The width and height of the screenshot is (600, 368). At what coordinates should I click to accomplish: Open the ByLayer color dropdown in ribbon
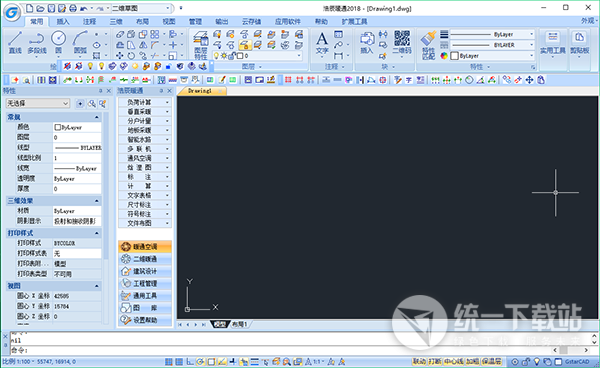point(492,56)
